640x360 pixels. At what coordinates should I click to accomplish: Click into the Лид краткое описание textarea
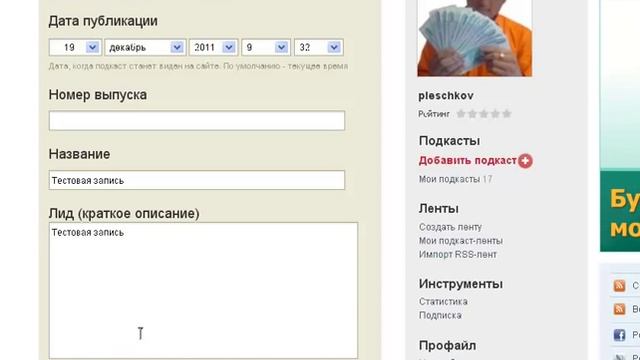[203, 291]
